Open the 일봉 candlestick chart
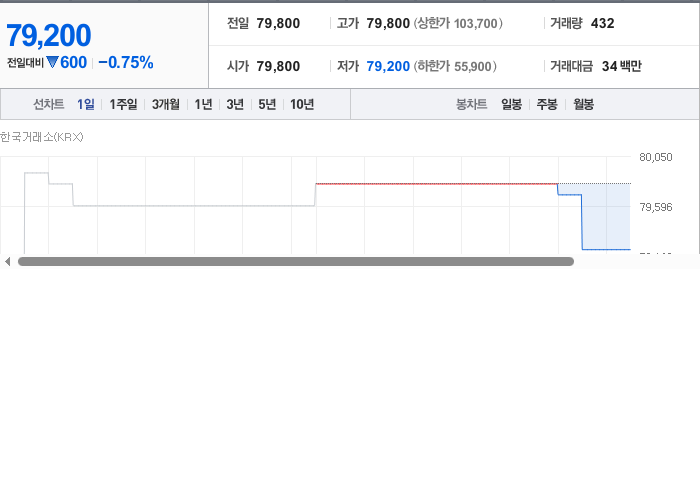Viewport: 700px width, 490px height. click(511, 104)
